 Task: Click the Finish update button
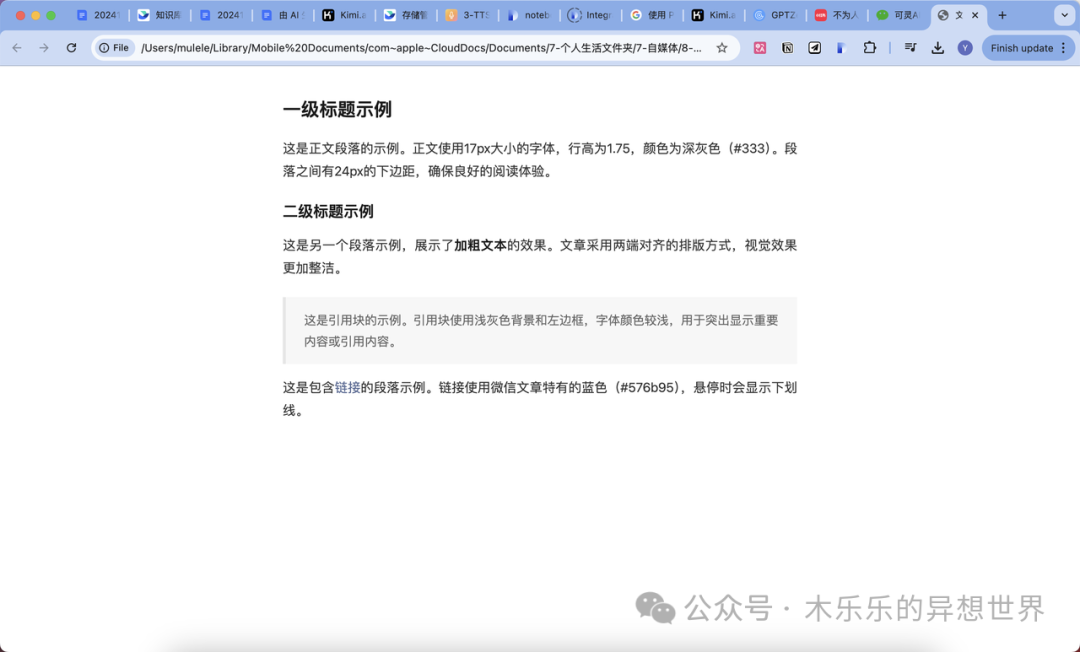[1020, 48]
